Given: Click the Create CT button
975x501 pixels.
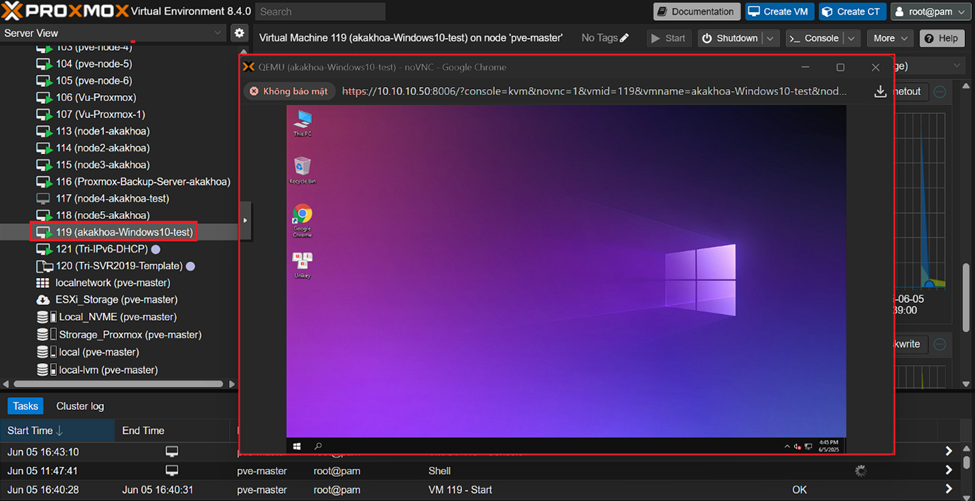Looking at the screenshot, I should click(851, 12).
